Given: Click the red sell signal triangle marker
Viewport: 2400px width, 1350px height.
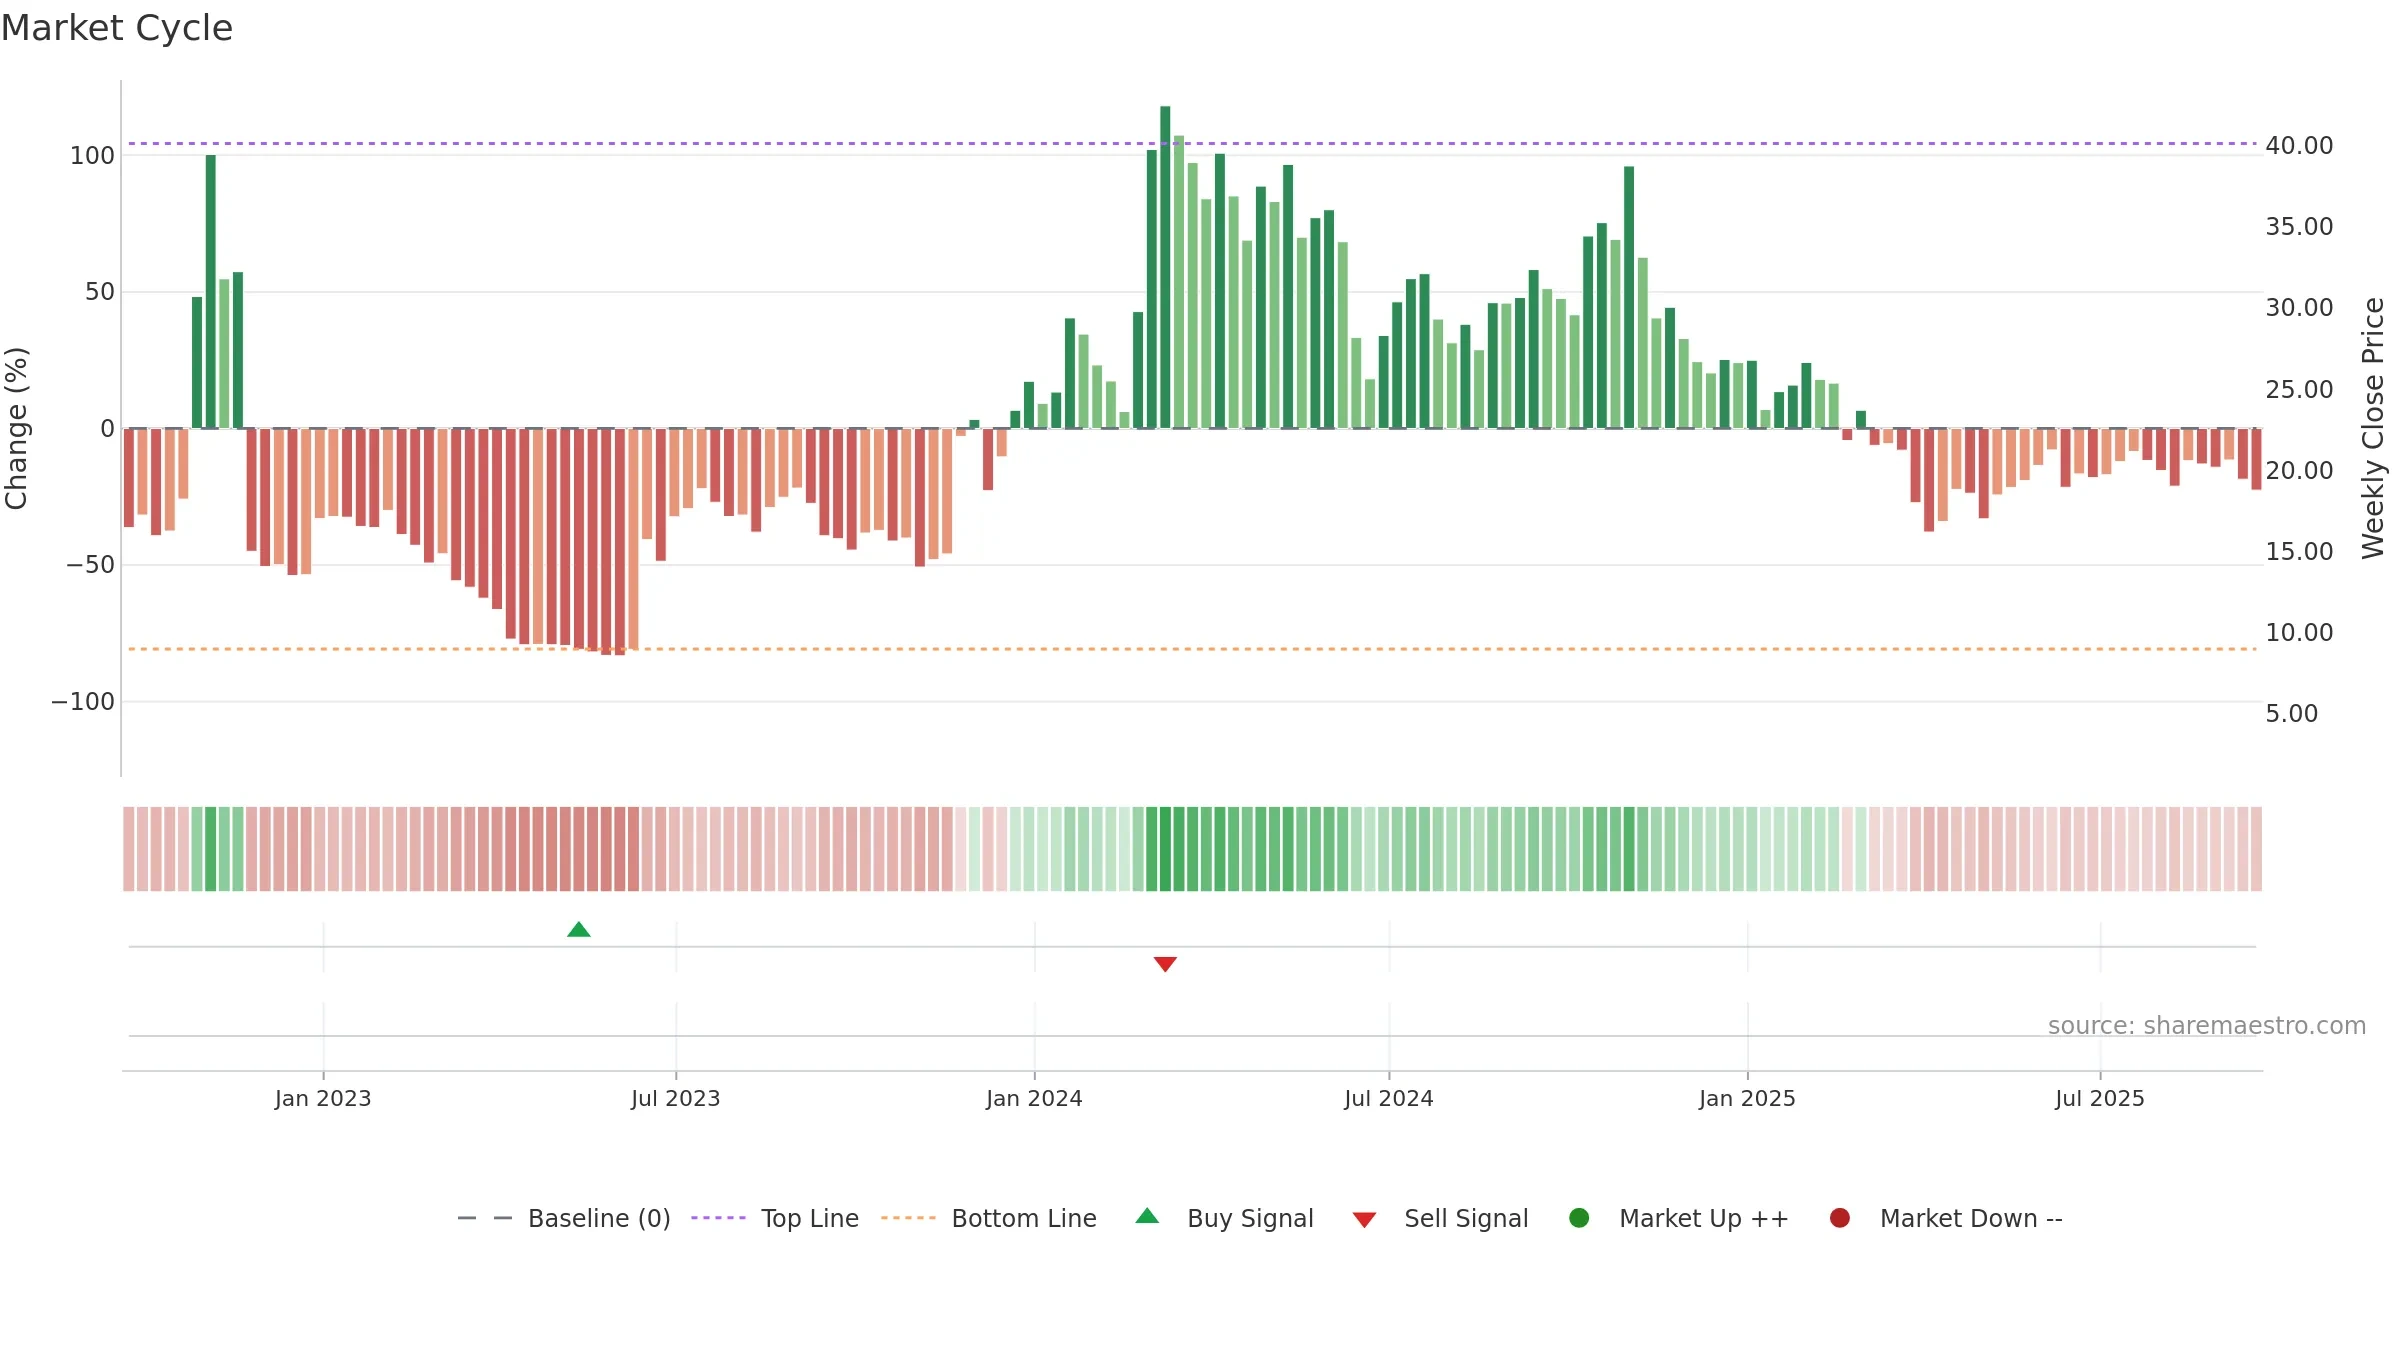Looking at the screenshot, I should coord(1165,964).
